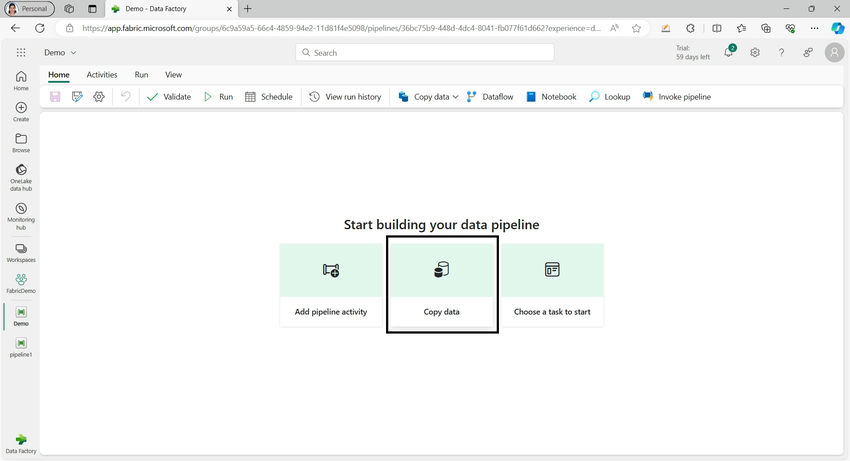
Task: Open the Help question mark
Action: [x=781, y=53]
